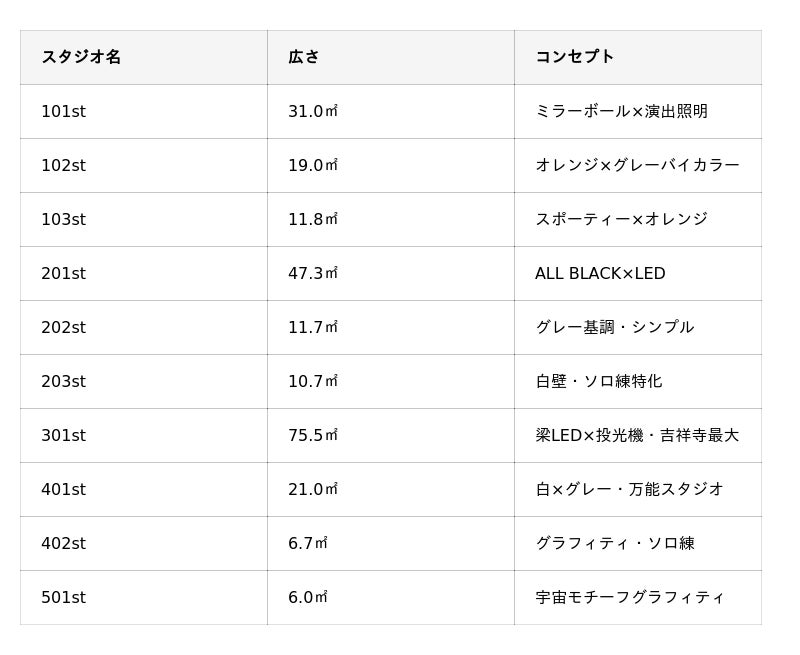The image size is (800, 655).
Task: Click the コンセプト column header
Action: 575,57
